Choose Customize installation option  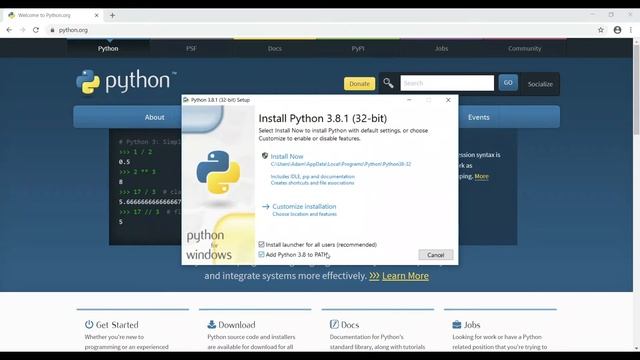[x=304, y=207]
